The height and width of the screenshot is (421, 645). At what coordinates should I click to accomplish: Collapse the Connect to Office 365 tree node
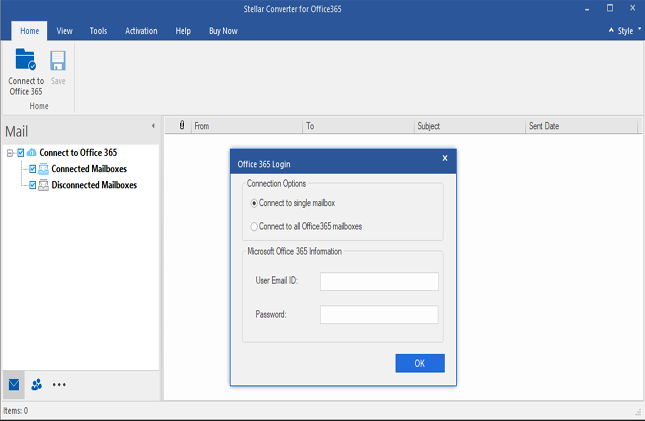click(x=10, y=153)
